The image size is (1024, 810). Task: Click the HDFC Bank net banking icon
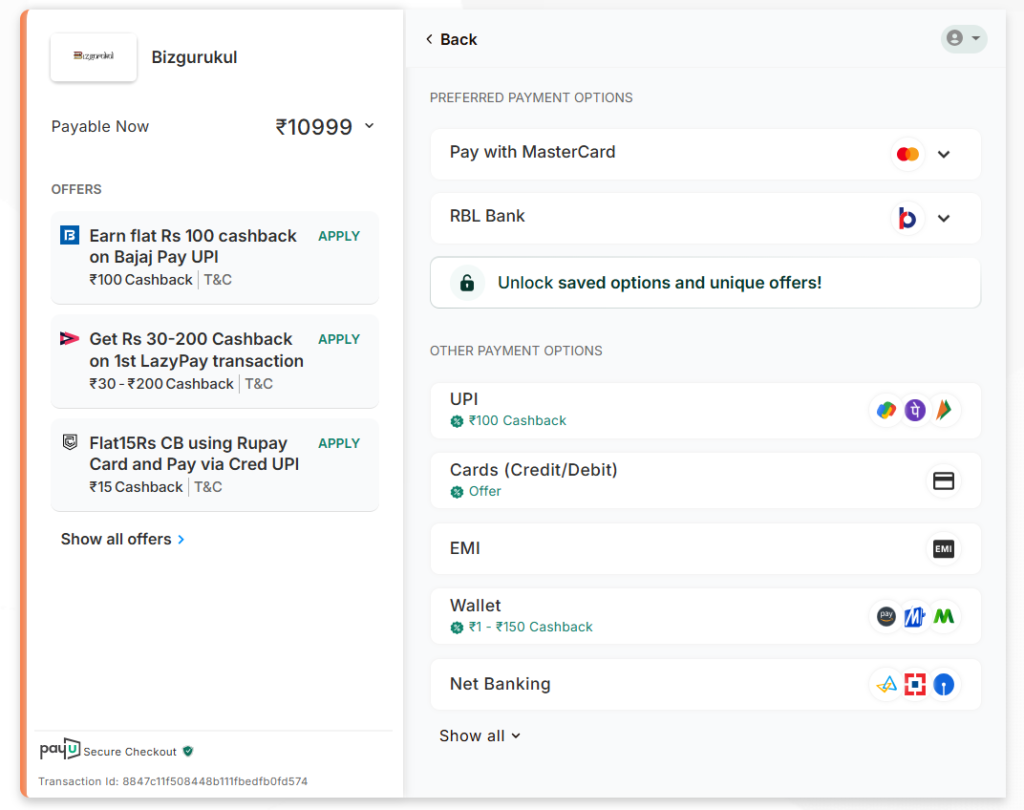915,685
